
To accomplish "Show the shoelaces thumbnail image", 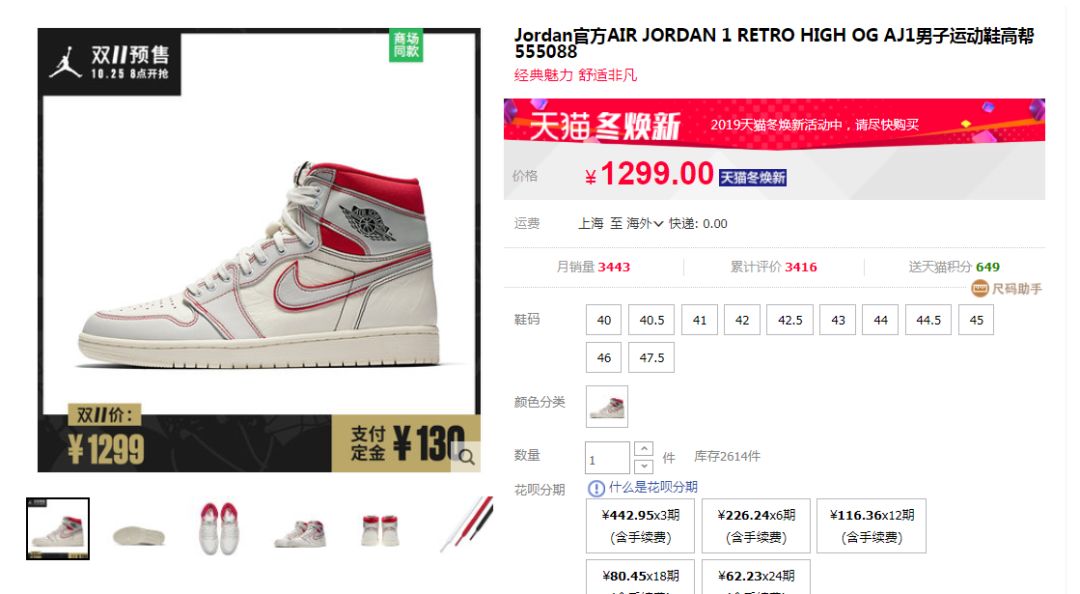I will tap(467, 525).
